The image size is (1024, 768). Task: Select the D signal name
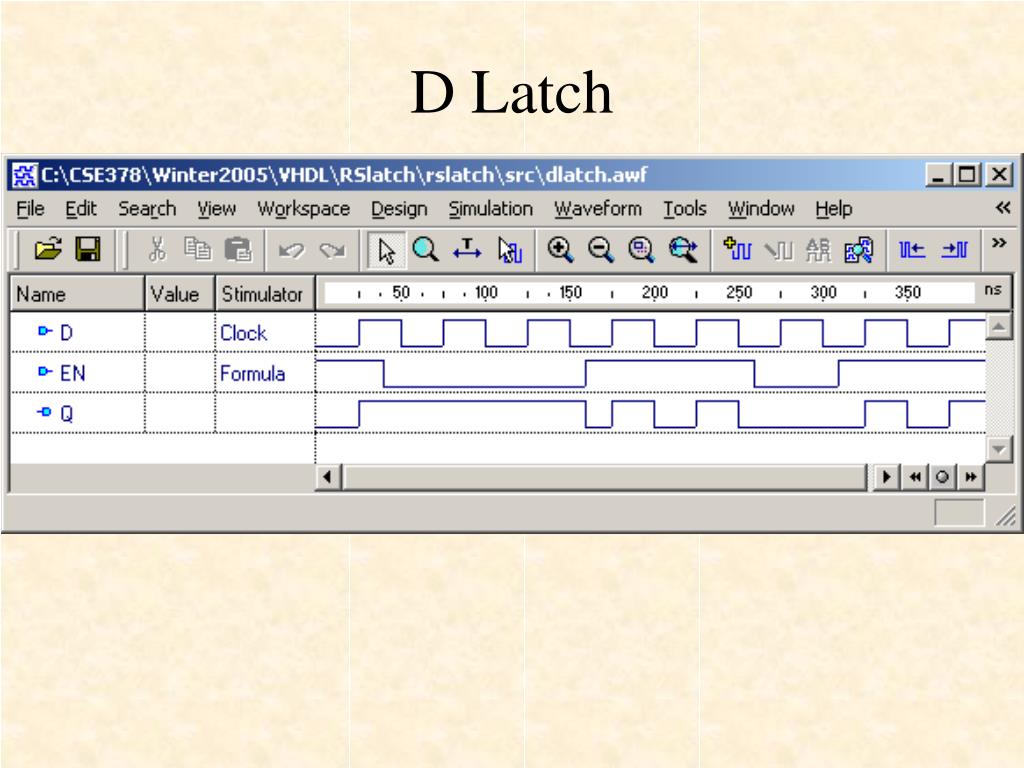pos(67,332)
